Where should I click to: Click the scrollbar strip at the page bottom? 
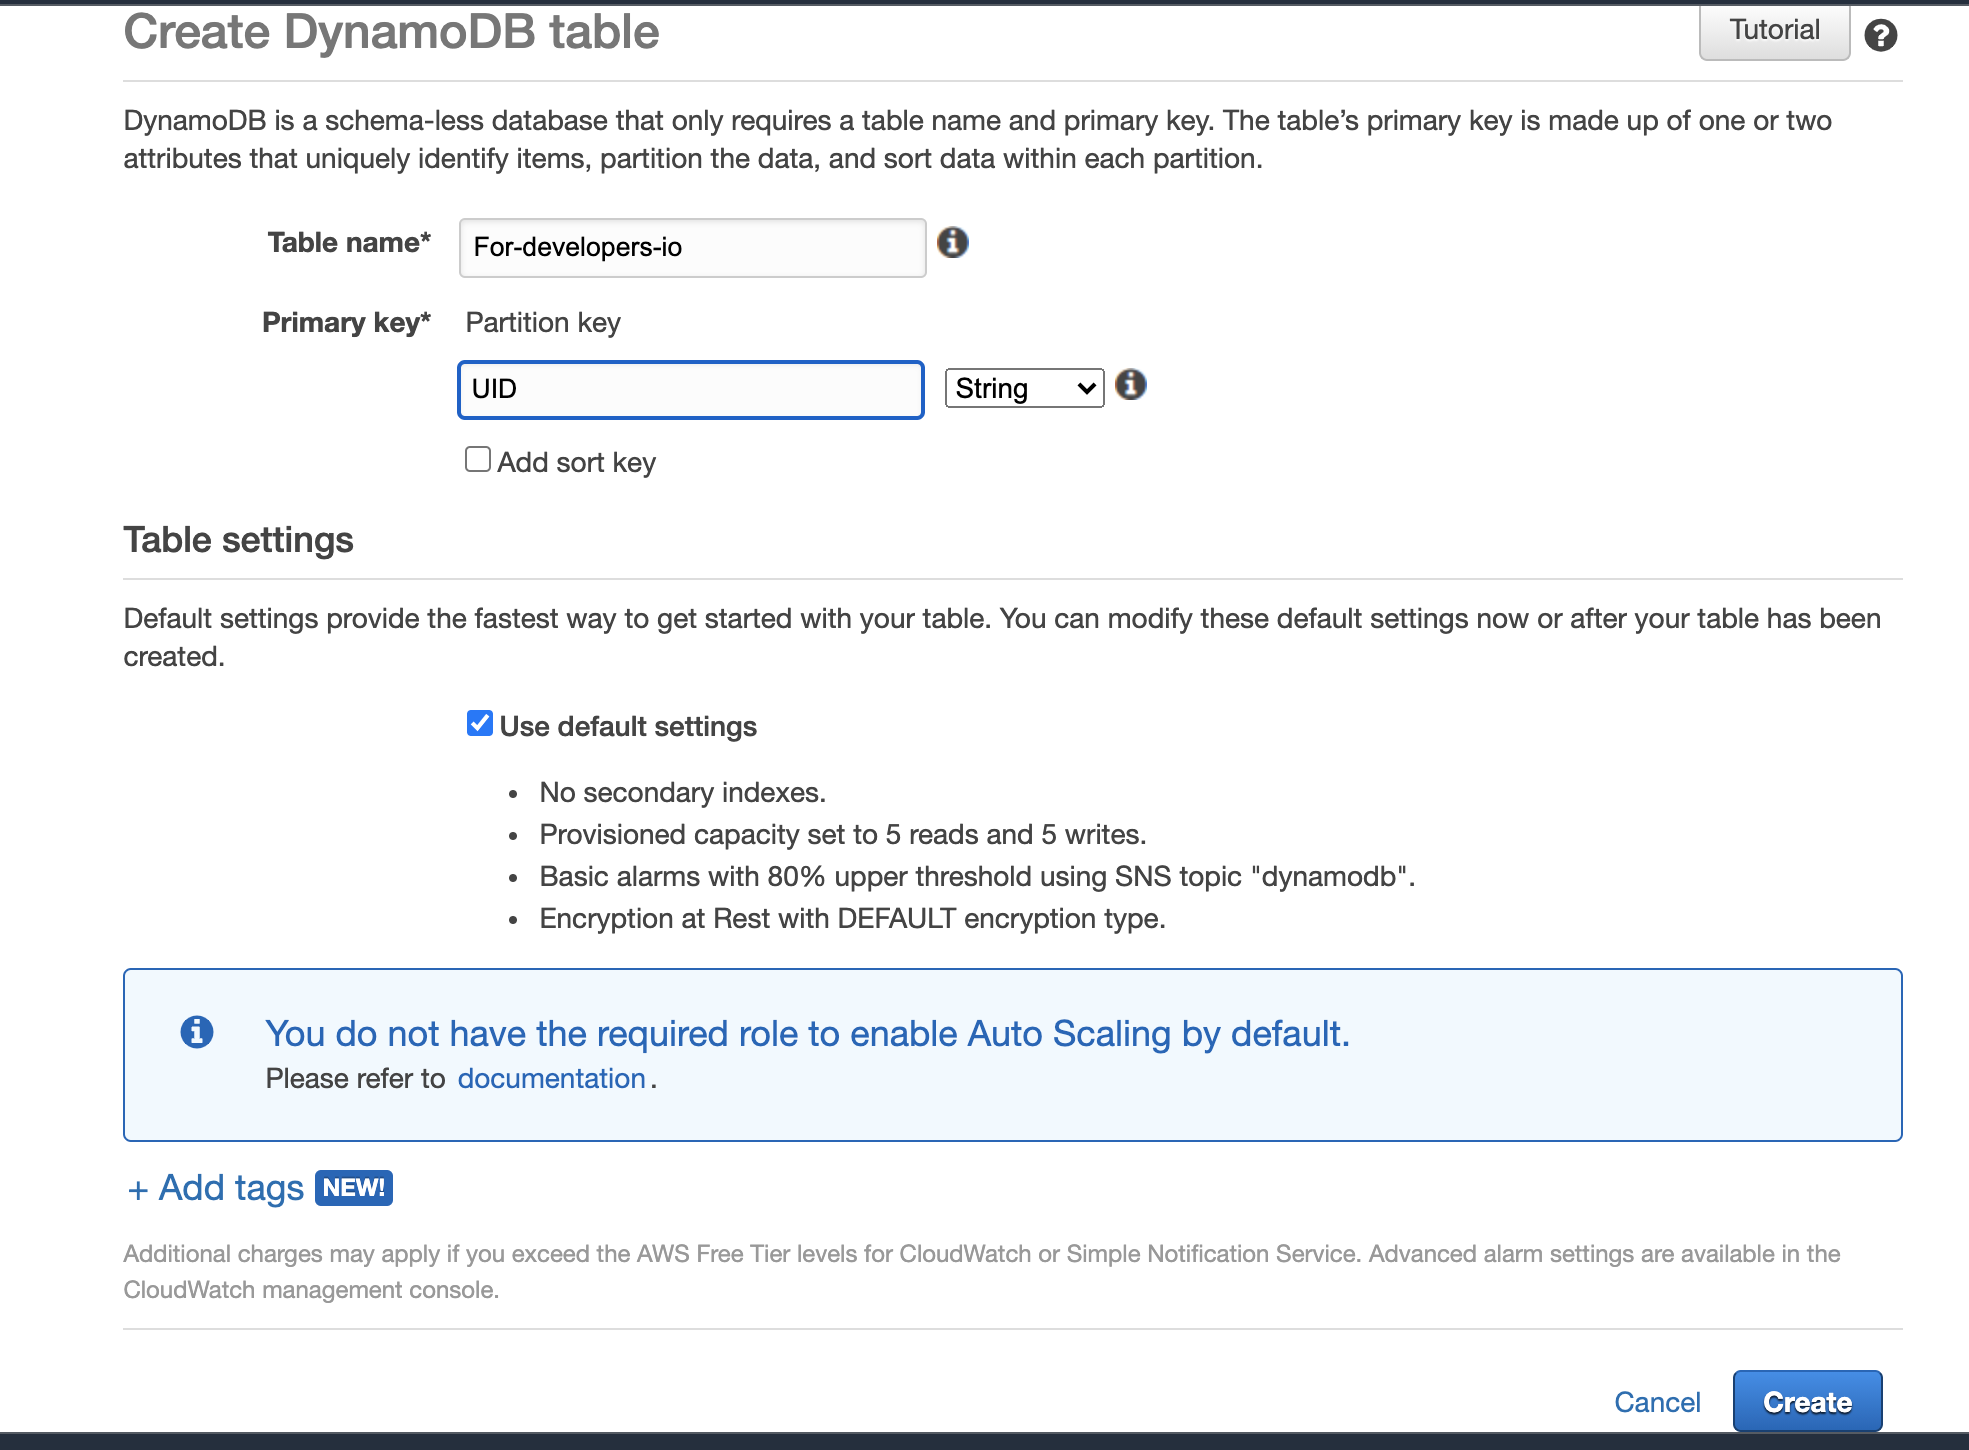pyautogui.click(x=984, y=1443)
